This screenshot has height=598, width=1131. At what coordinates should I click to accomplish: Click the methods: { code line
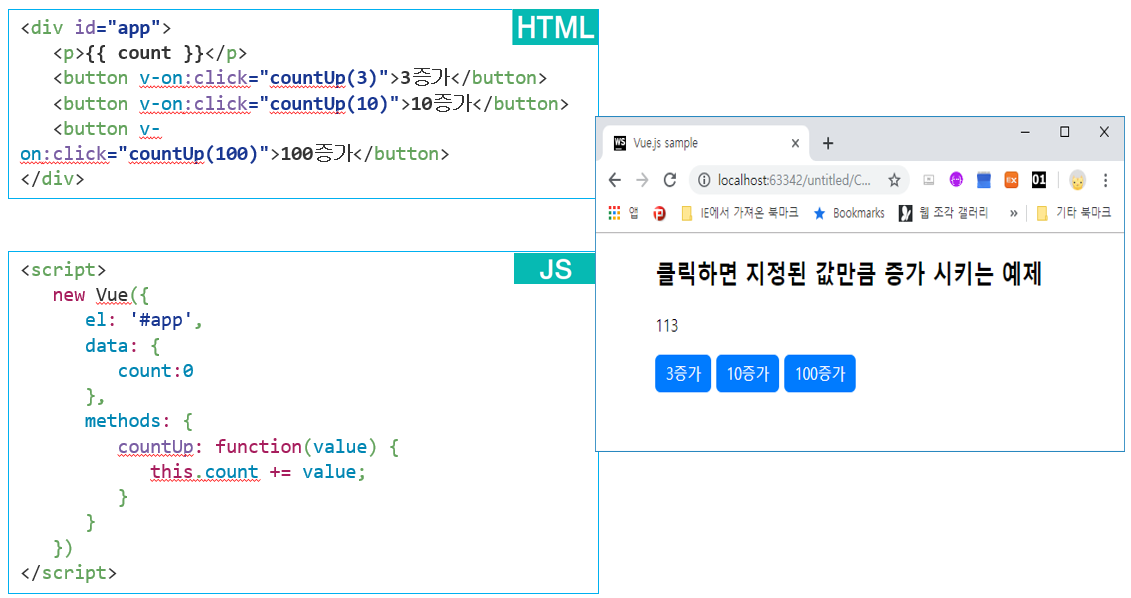click(138, 421)
